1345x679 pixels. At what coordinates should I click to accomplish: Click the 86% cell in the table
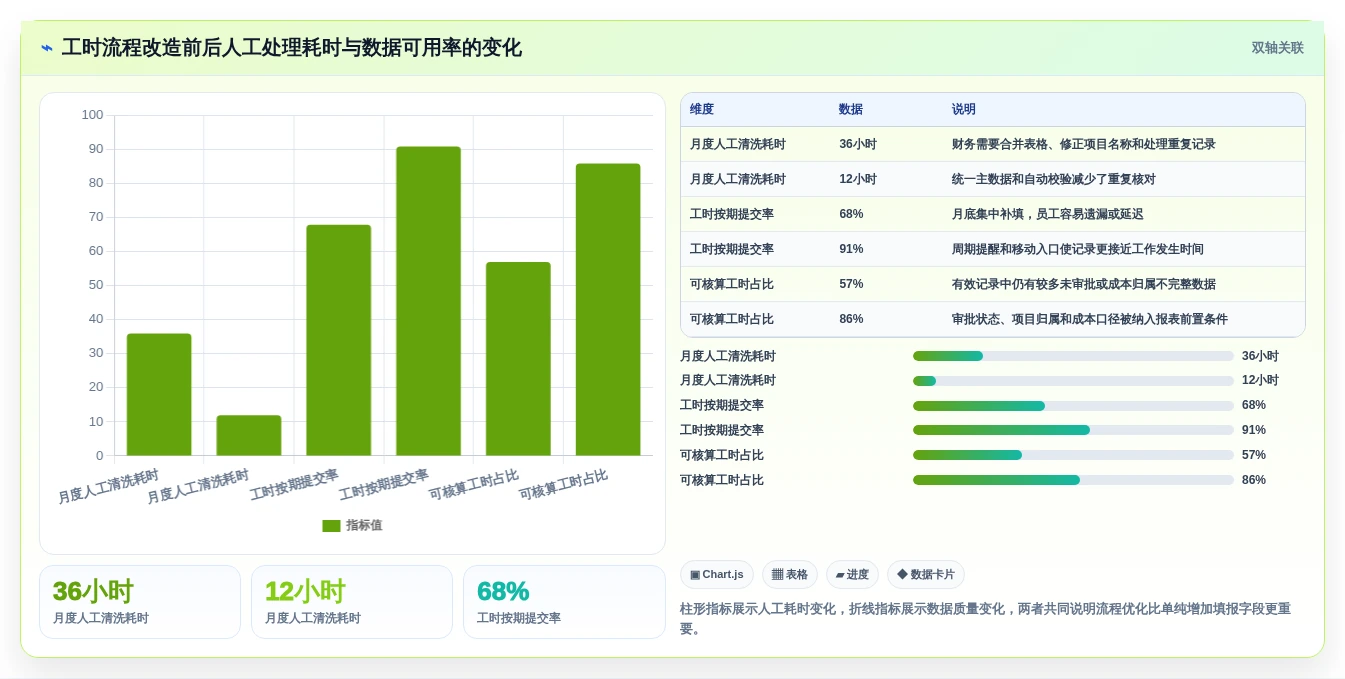click(x=851, y=319)
